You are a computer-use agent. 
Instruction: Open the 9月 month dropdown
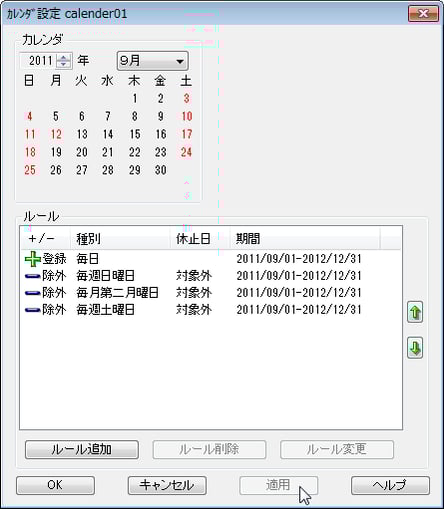(x=153, y=61)
